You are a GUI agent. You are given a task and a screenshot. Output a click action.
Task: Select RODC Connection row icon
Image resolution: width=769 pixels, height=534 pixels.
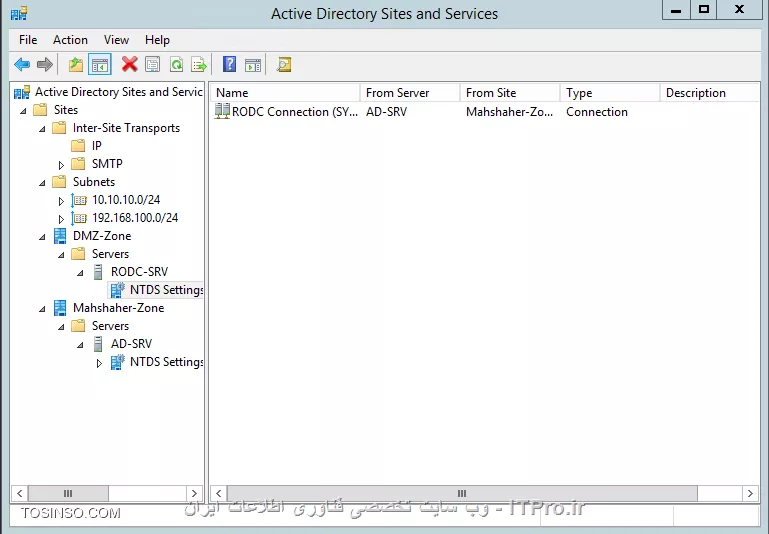[222, 111]
